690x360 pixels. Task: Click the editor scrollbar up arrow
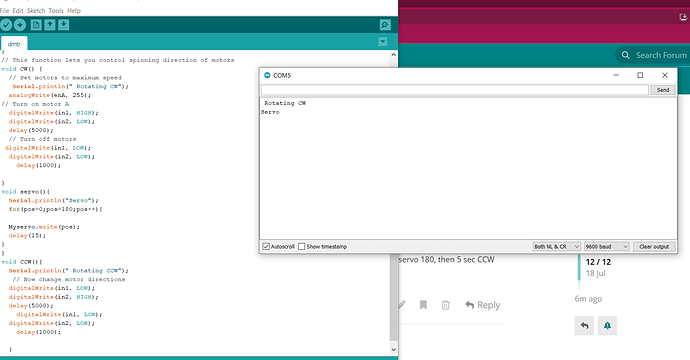[393, 55]
